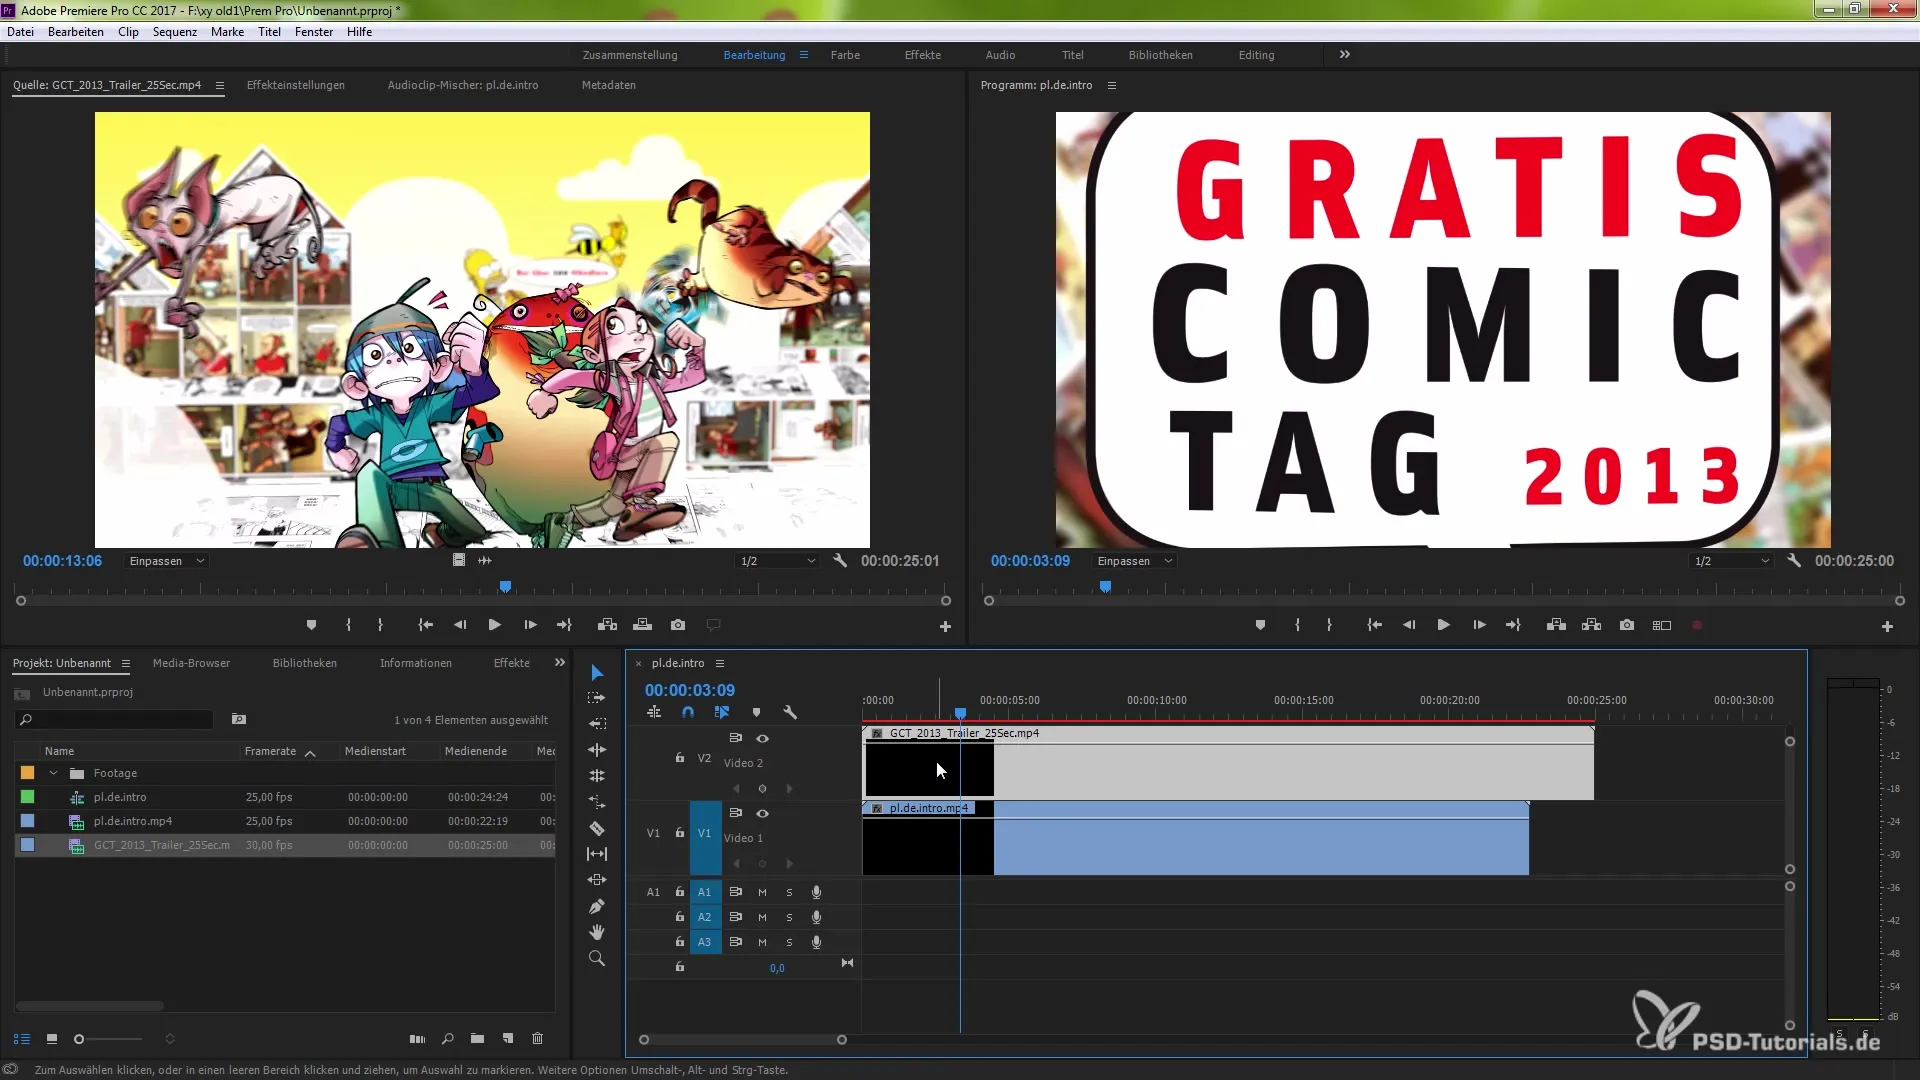Solo audio track A2
1920x1080 pixels.
[x=789, y=917]
